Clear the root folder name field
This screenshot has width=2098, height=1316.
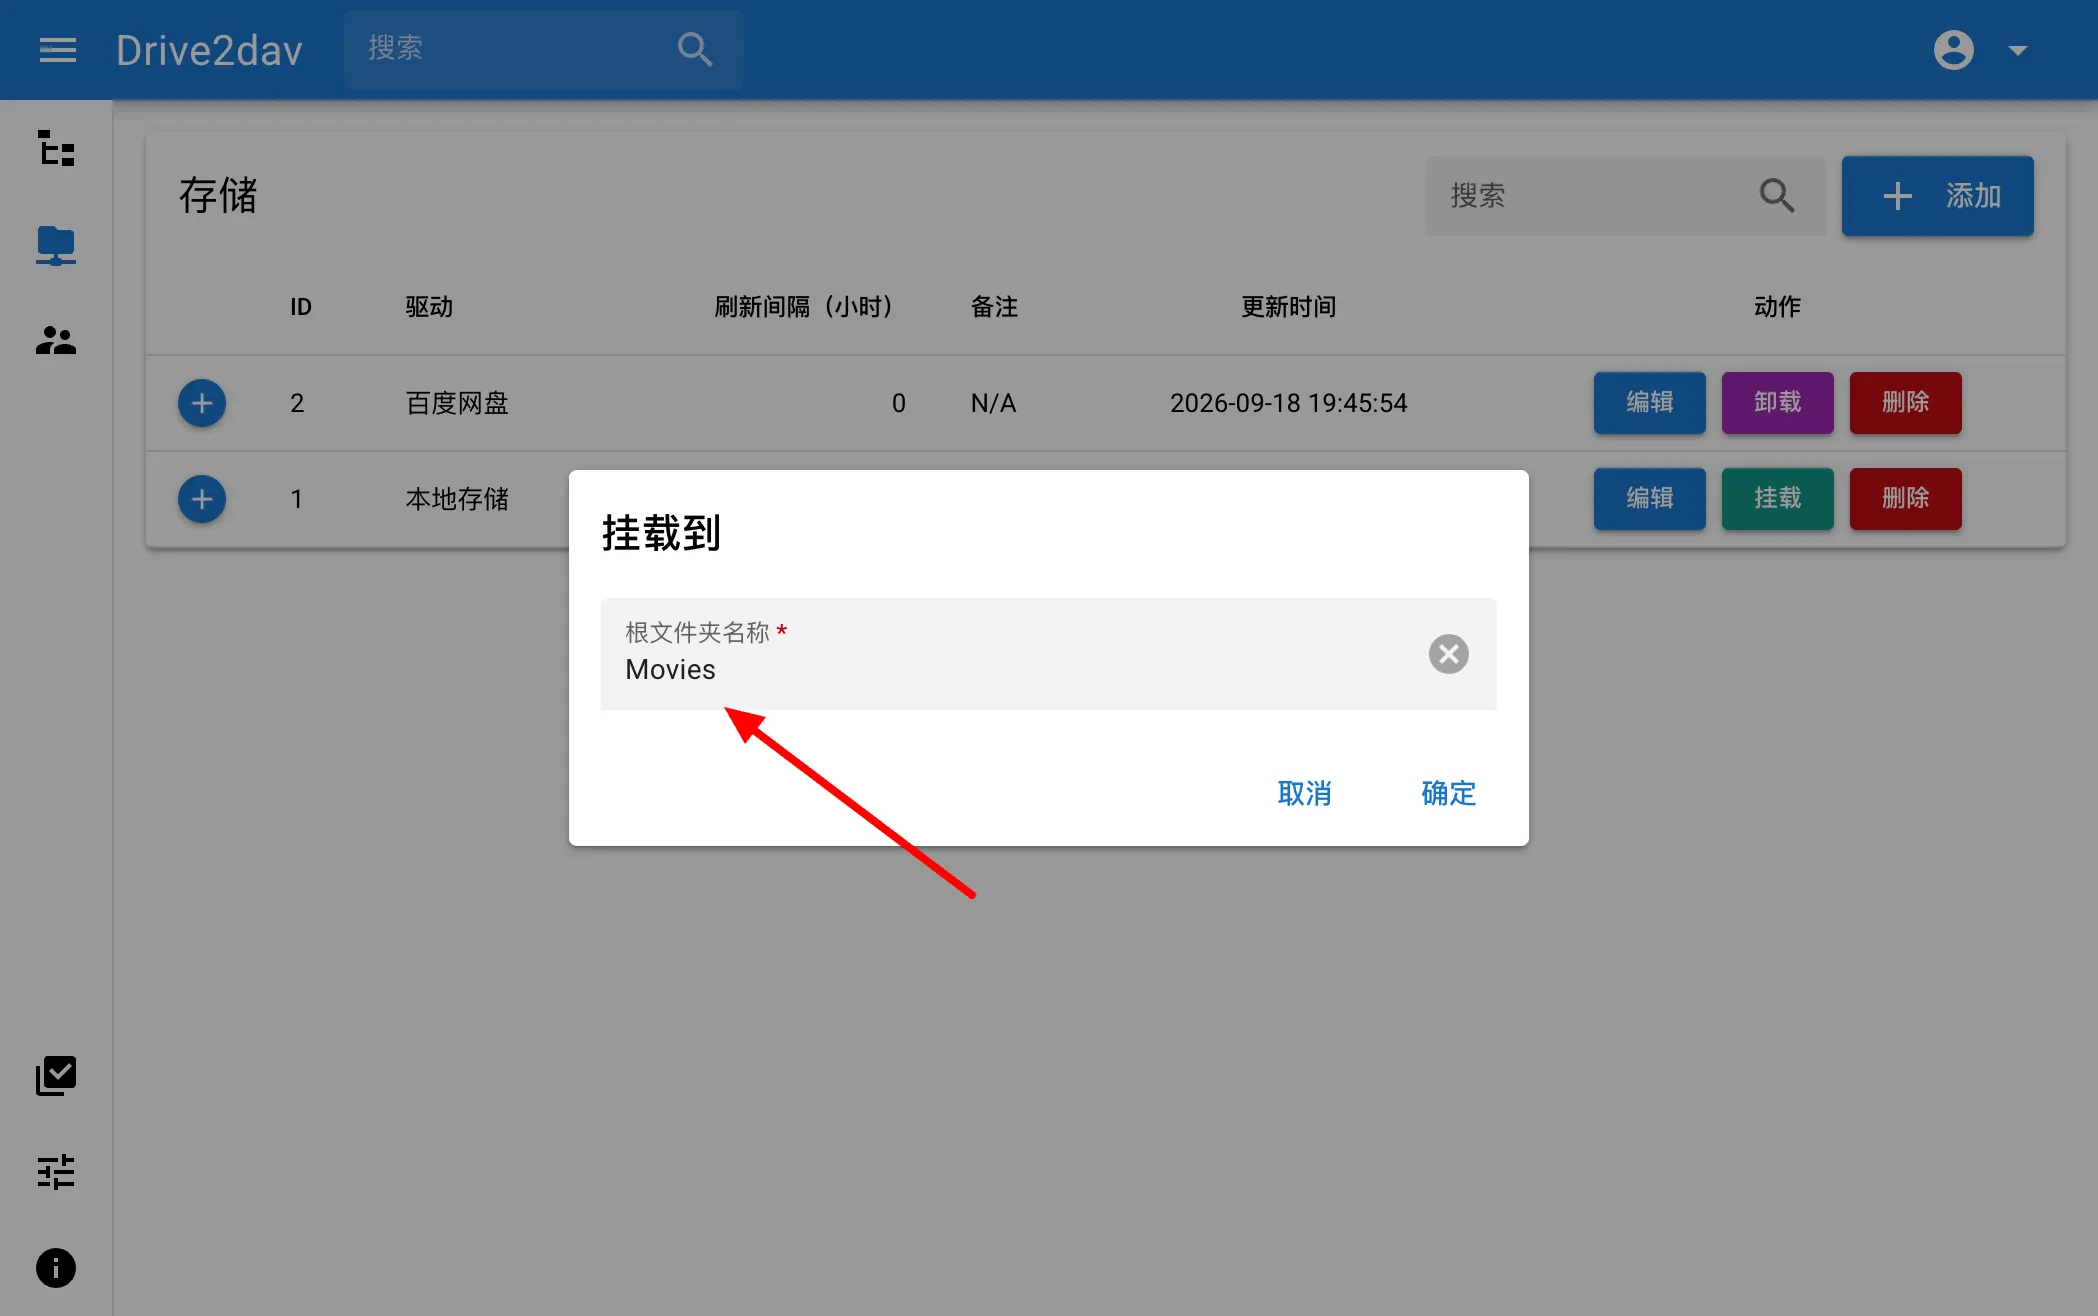point(1448,654)
